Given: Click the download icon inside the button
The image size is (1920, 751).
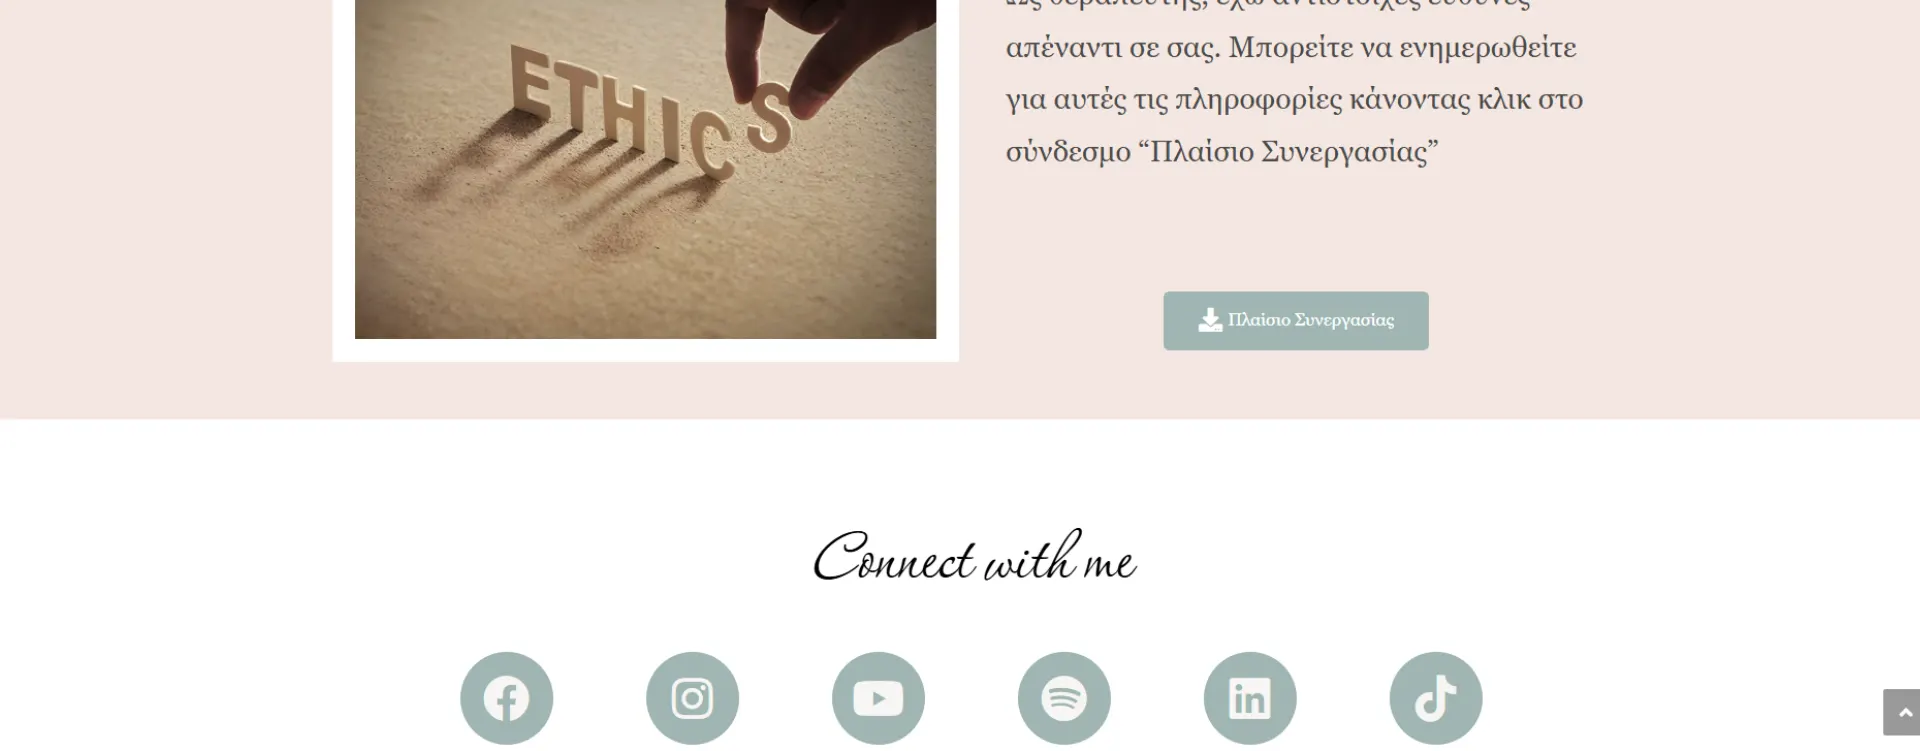Looking at the screenshot, I should pyautogui.click(x=1210, y=320).
